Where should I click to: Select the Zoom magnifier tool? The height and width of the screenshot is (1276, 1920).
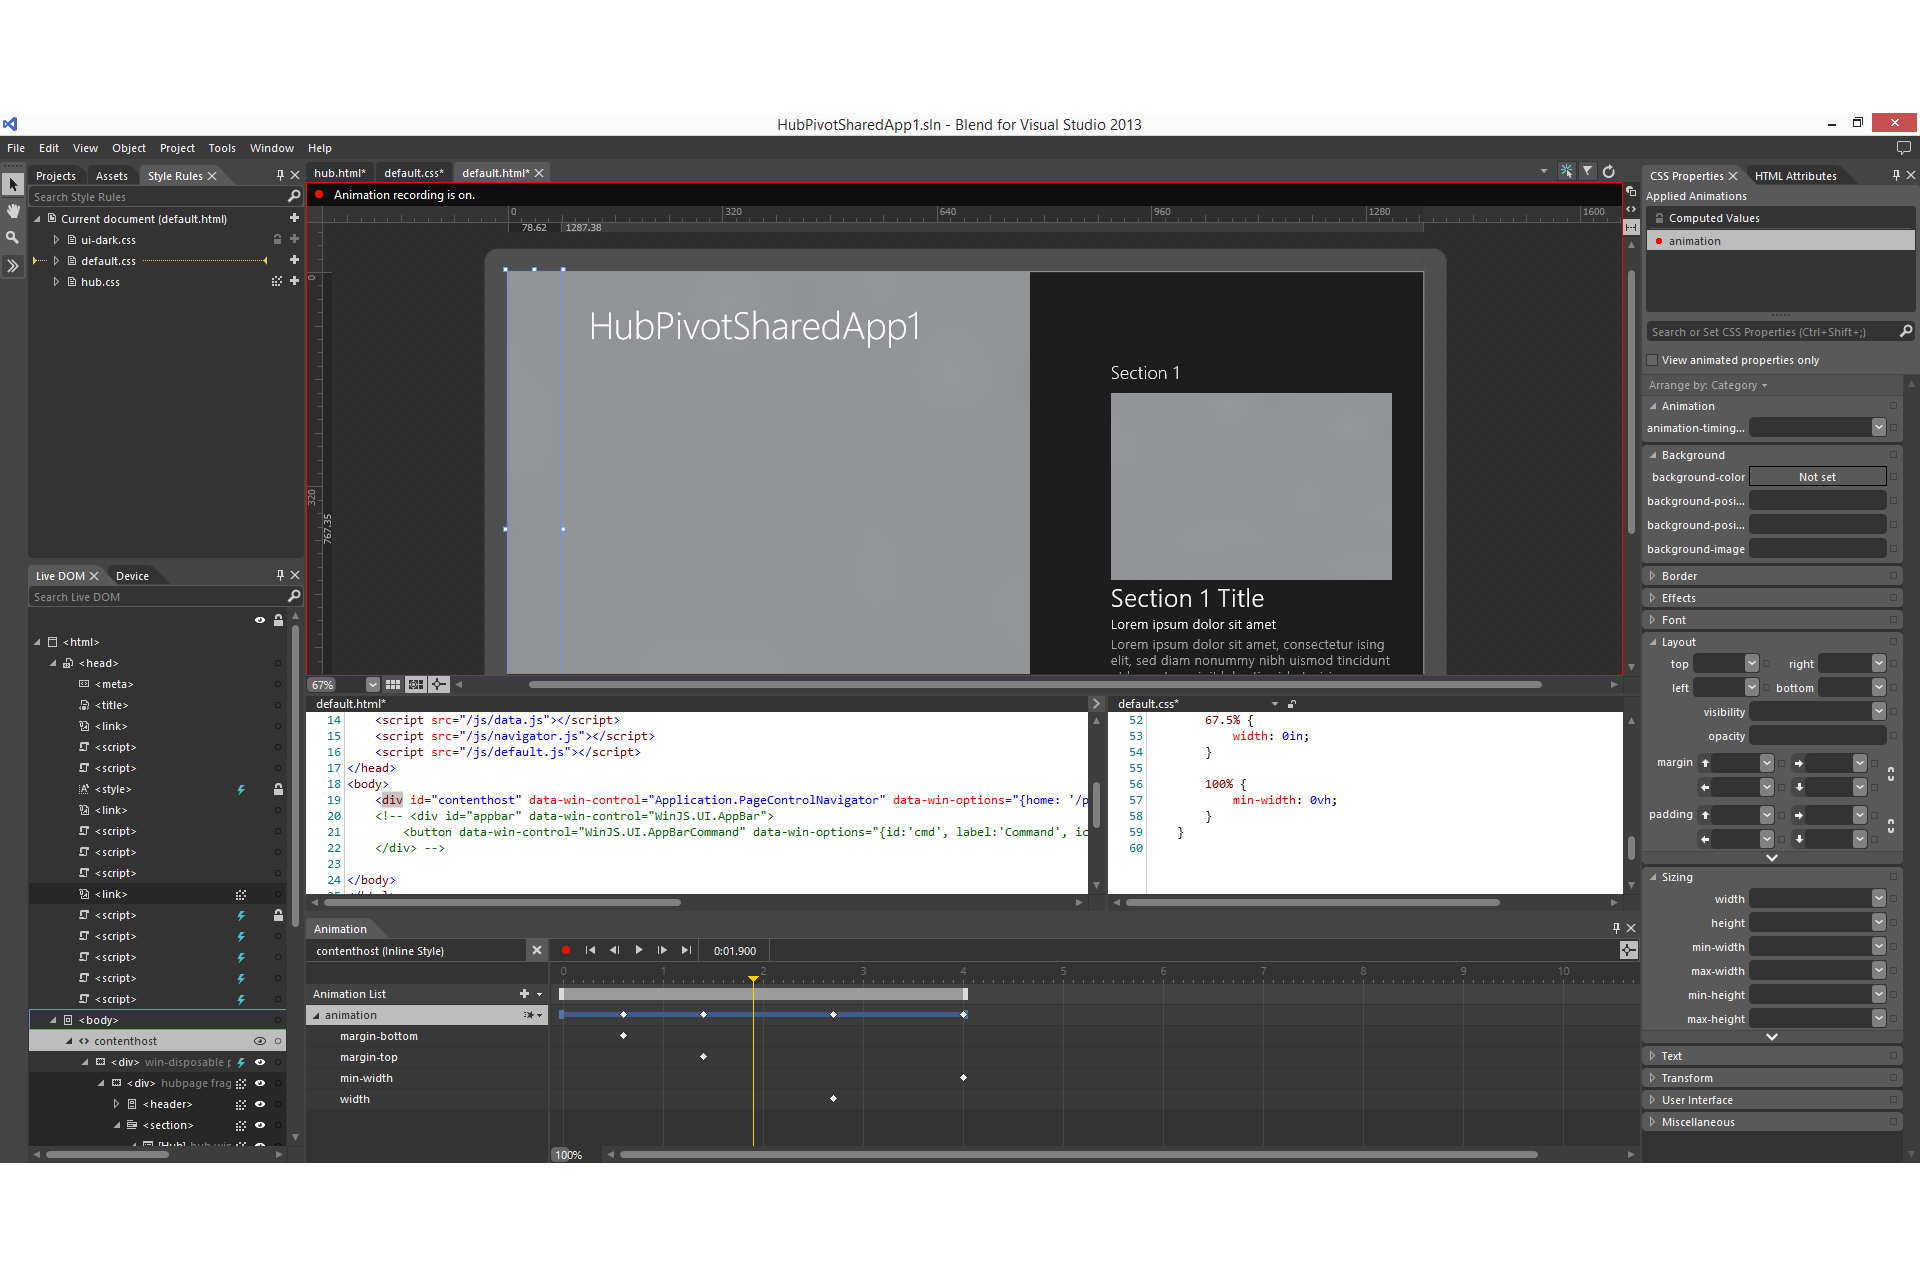13,238
